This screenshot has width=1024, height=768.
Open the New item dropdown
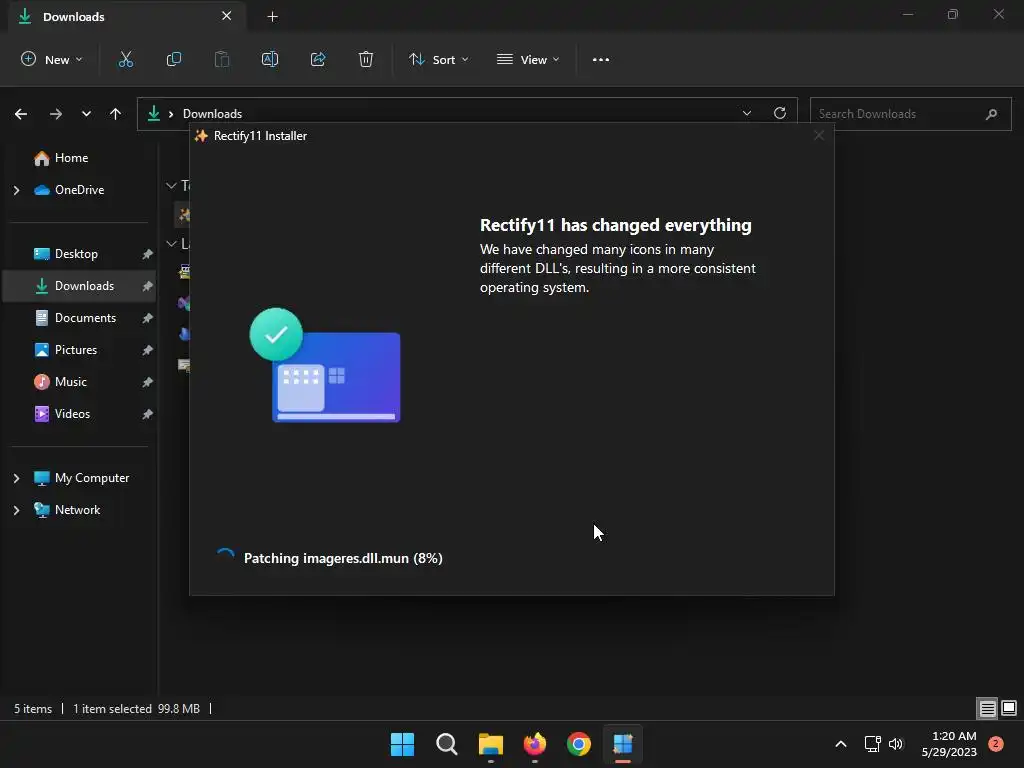point(52,59)
